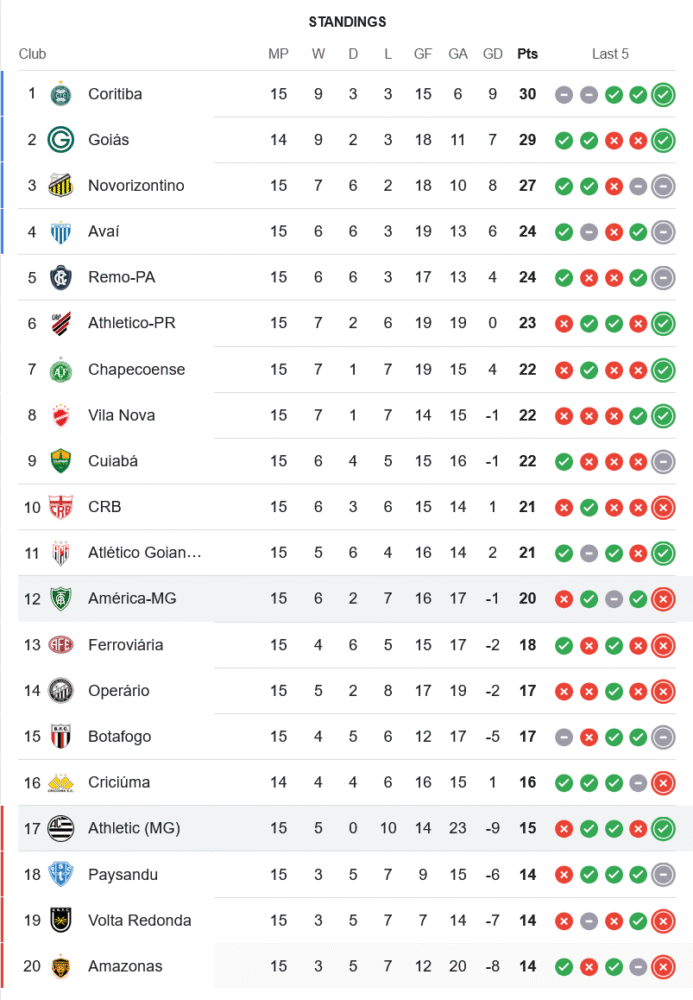Click the Goiás club crest icon
The height and width of the screenshot is (1000, 693).
pyautogui.click(x=62, y=140)
